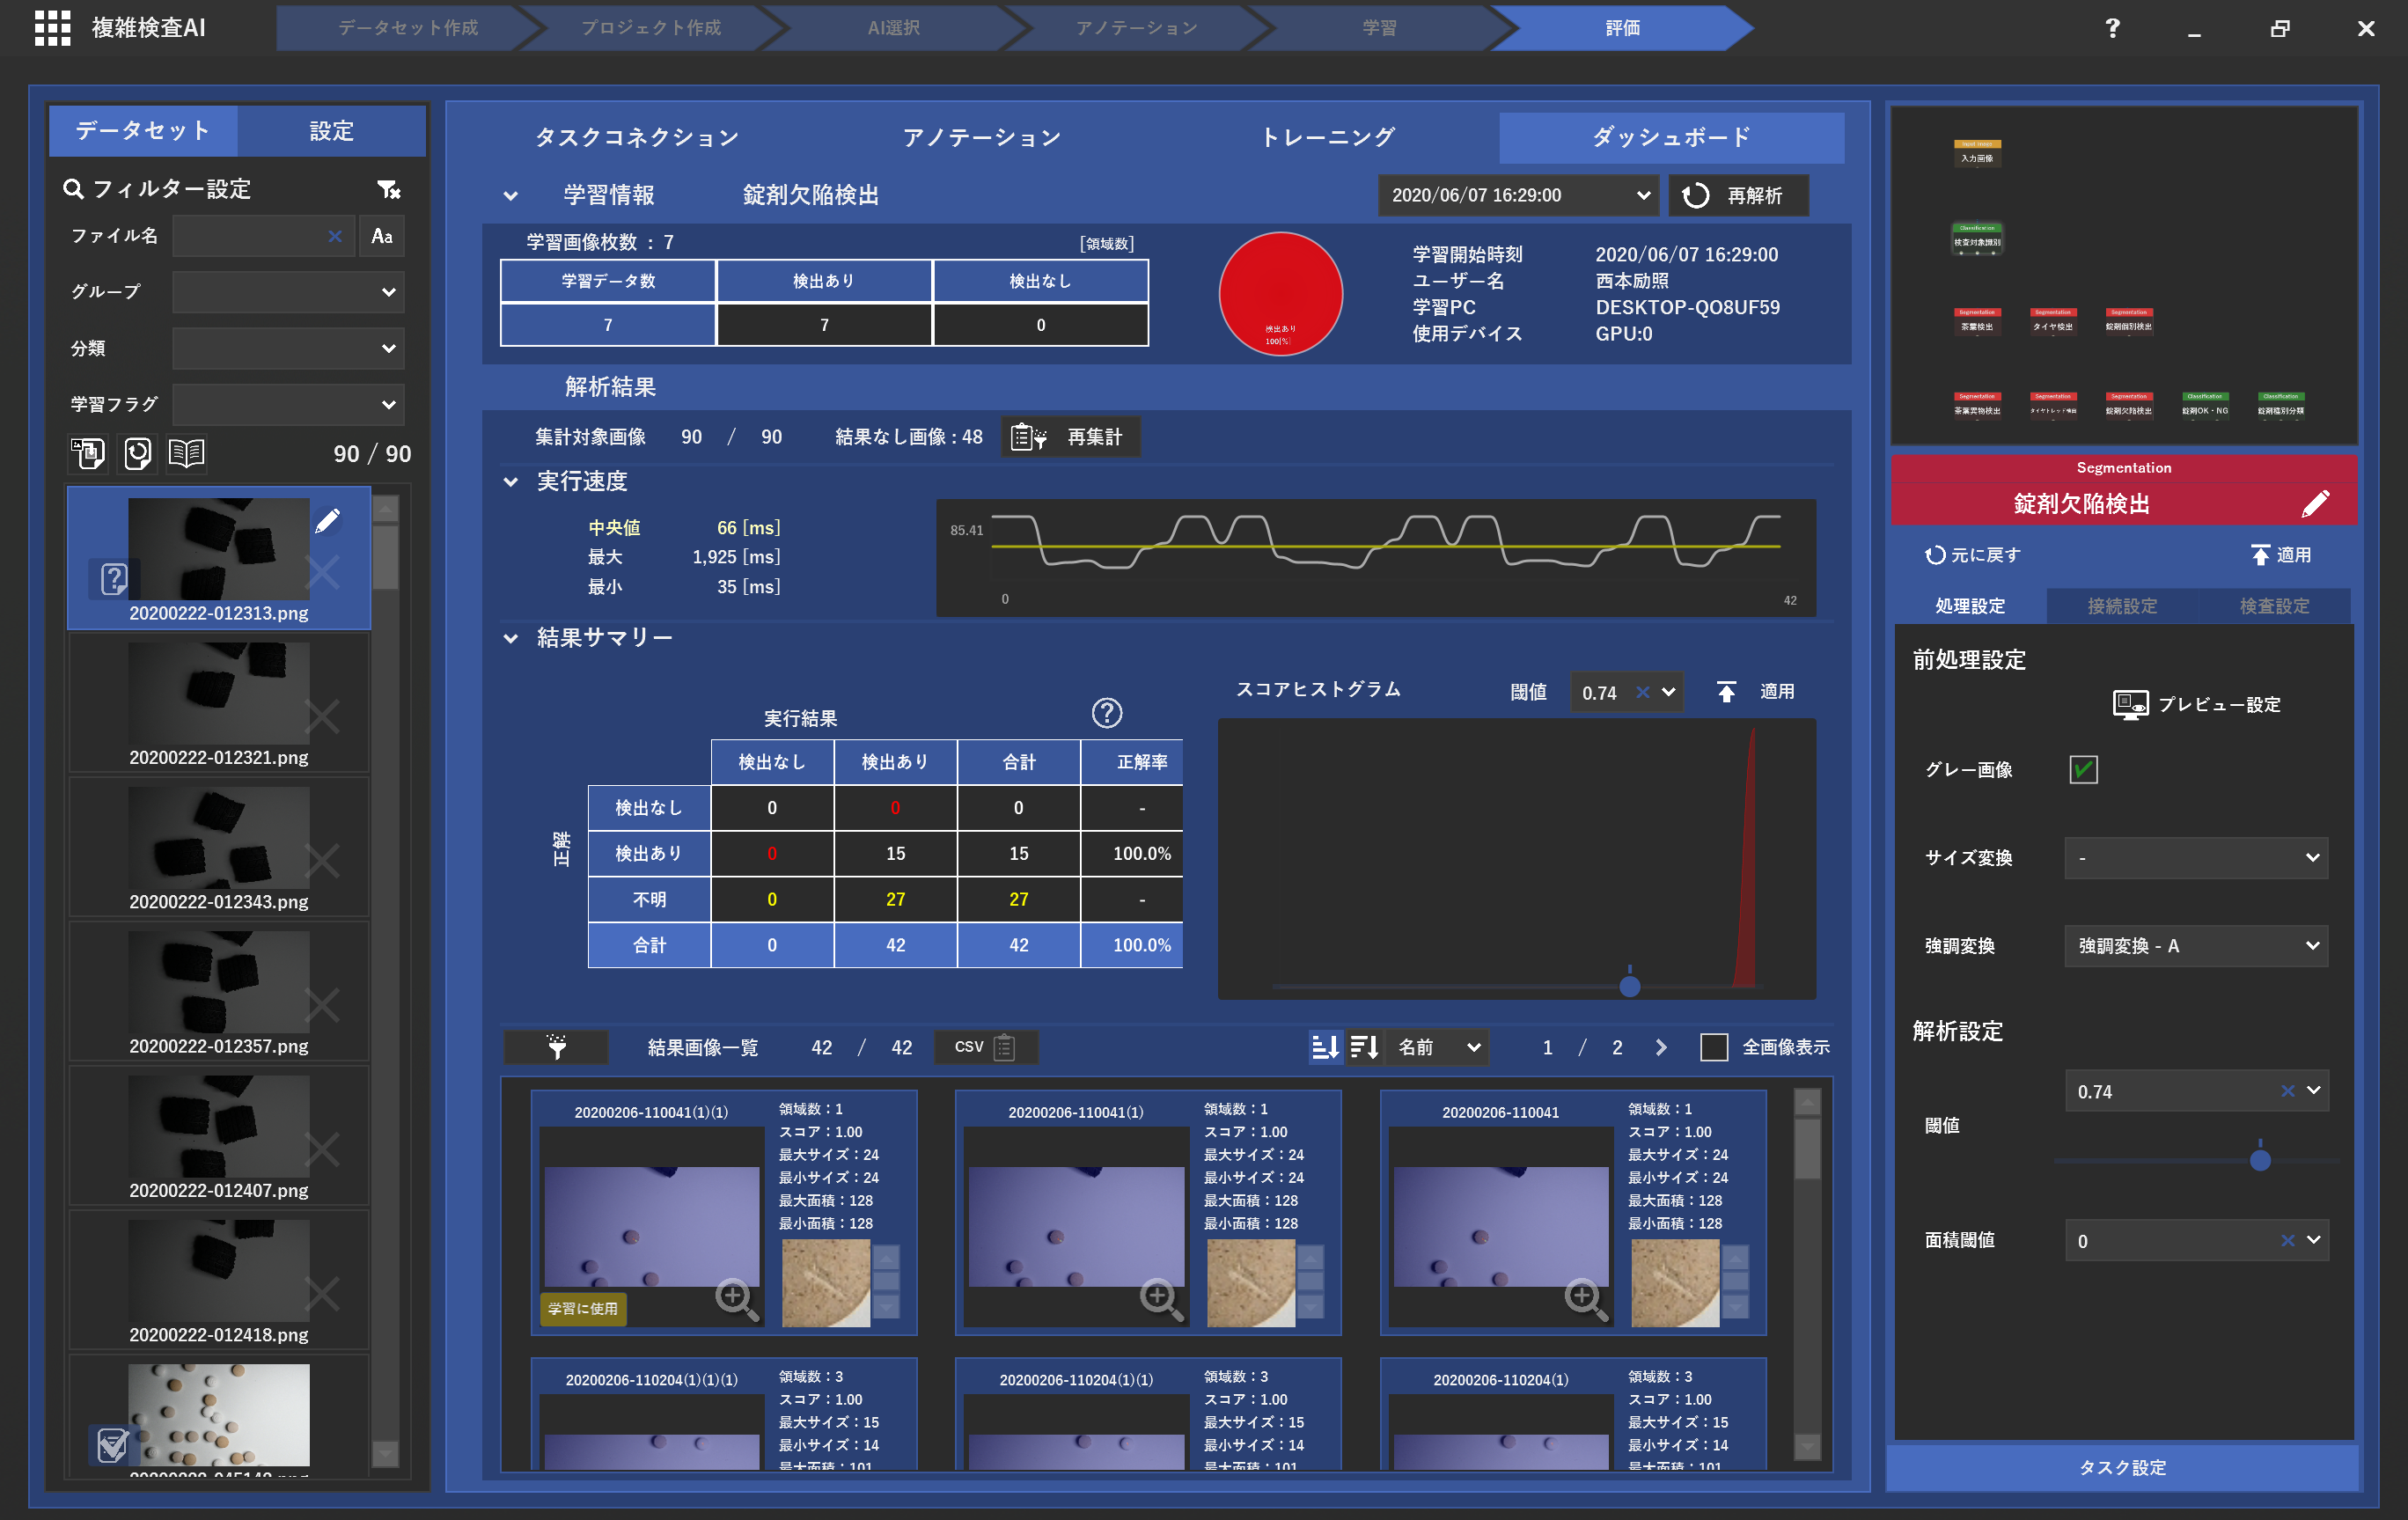Collapse the 結果サマリー section
Image resolution: width=2408 pixels, height=1520 pixels.
tap(511, 638)
